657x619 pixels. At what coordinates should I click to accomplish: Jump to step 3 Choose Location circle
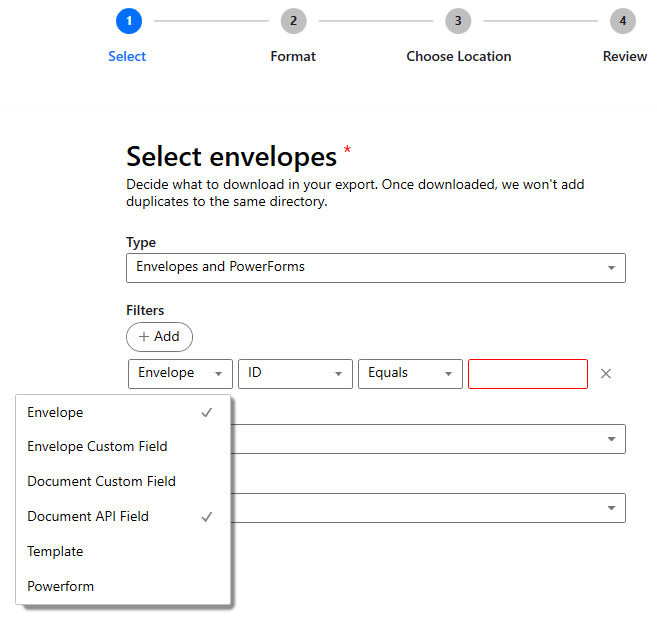coord(458,21)
